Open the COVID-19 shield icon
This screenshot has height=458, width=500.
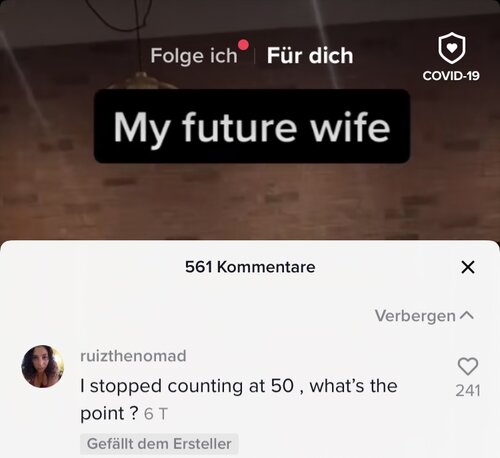click(452, 48)
